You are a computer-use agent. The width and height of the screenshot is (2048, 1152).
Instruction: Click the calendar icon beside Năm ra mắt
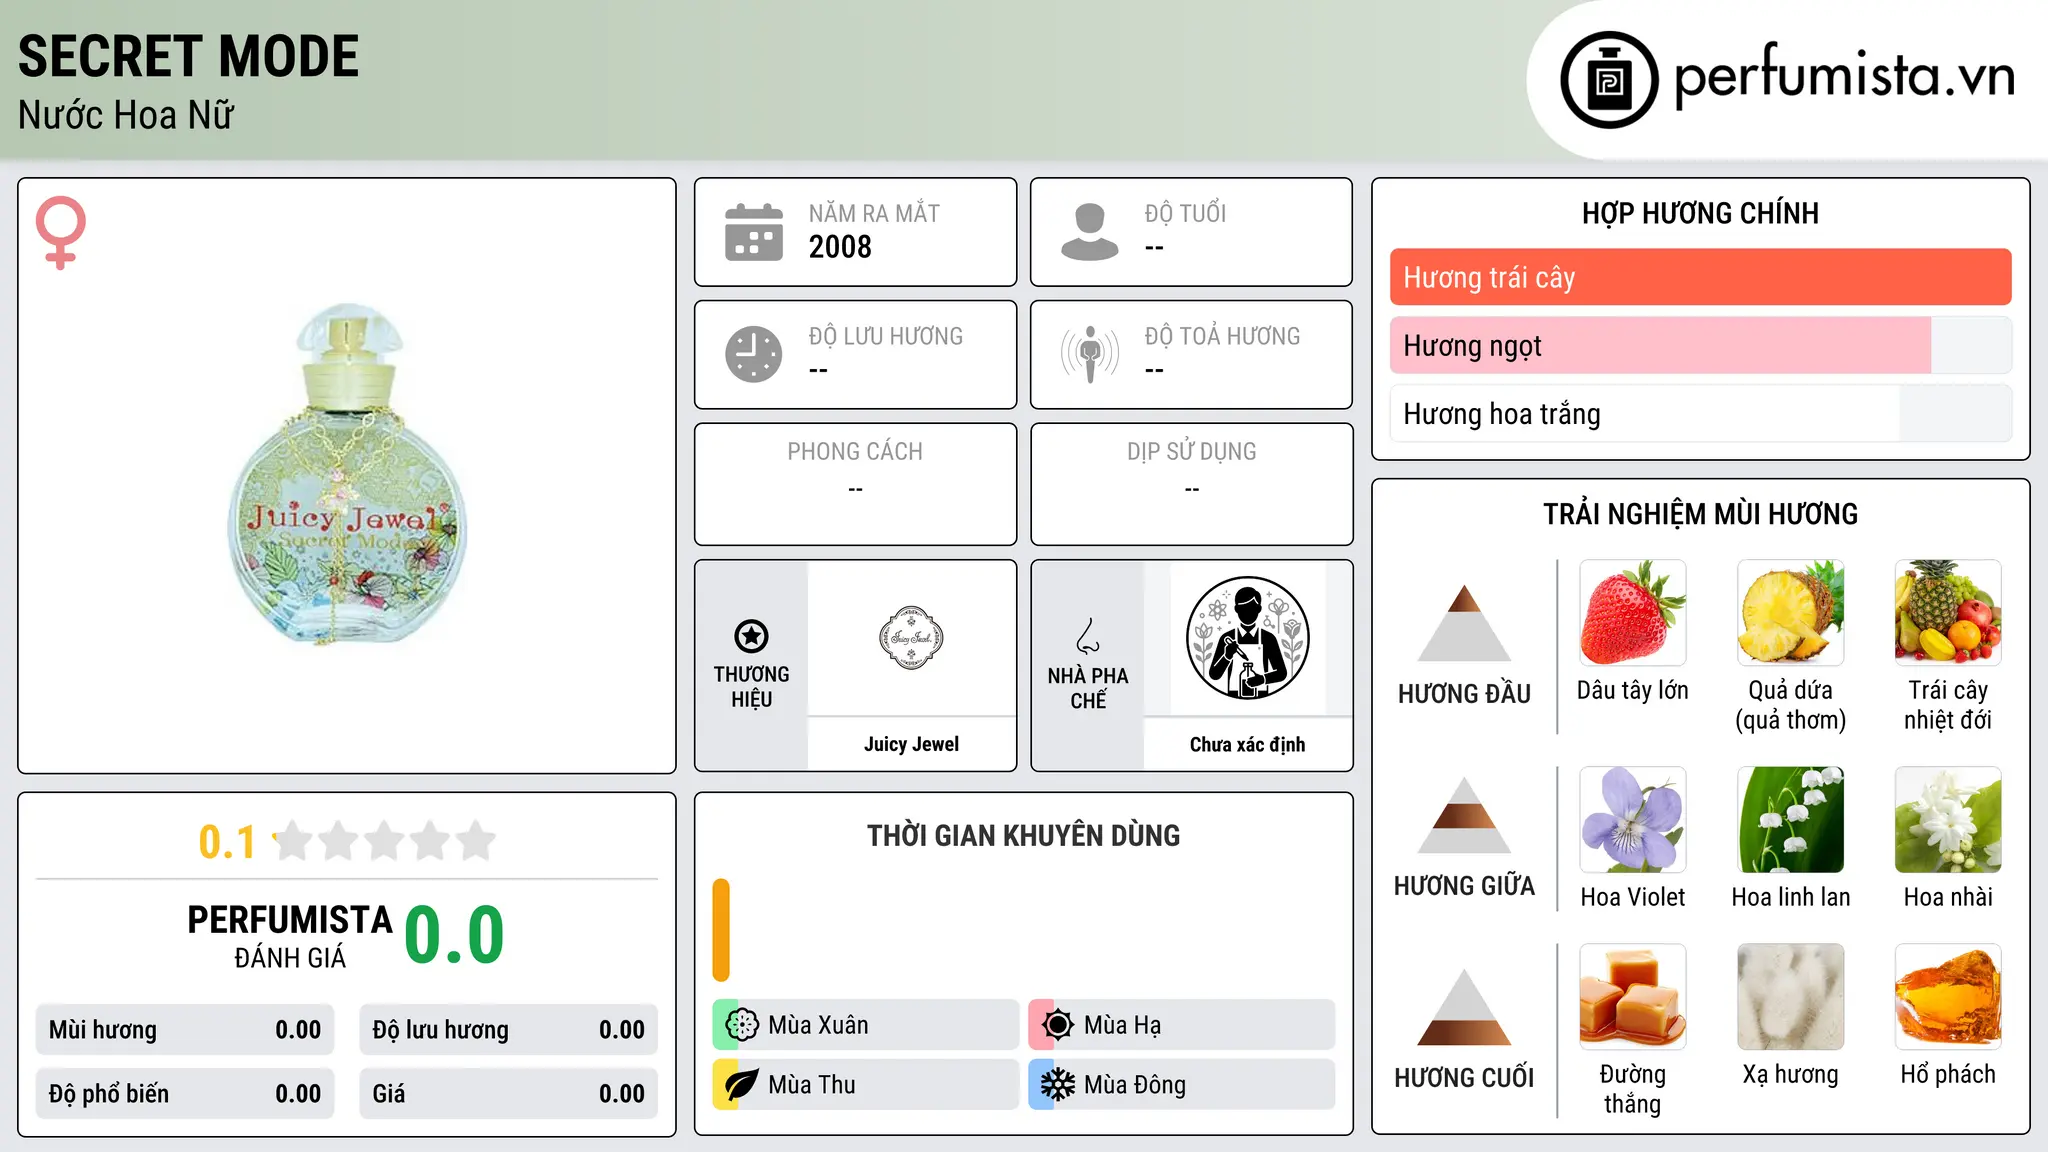pyautogui.click(x=754, y=232)
